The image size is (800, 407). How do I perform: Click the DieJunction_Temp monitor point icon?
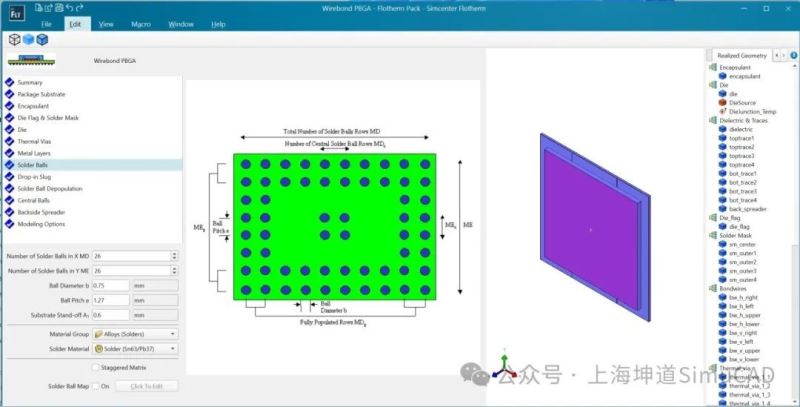pos(722,111)
